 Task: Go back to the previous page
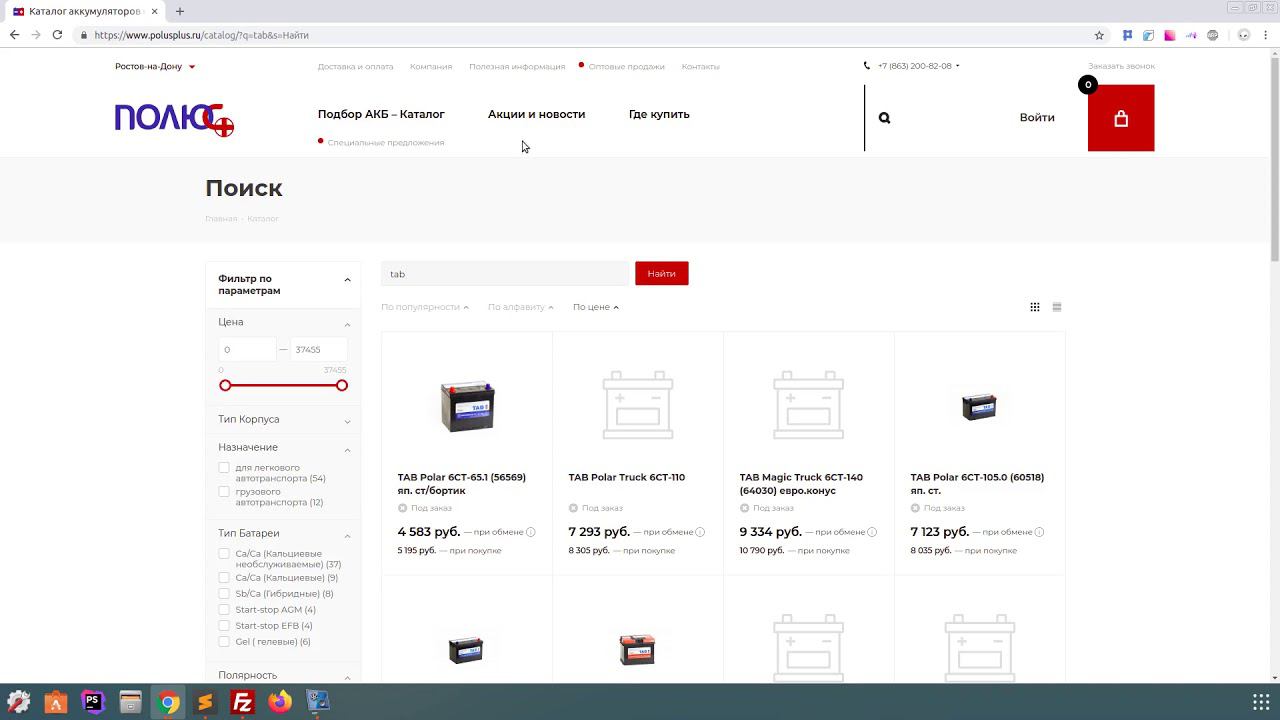(14, 35)
